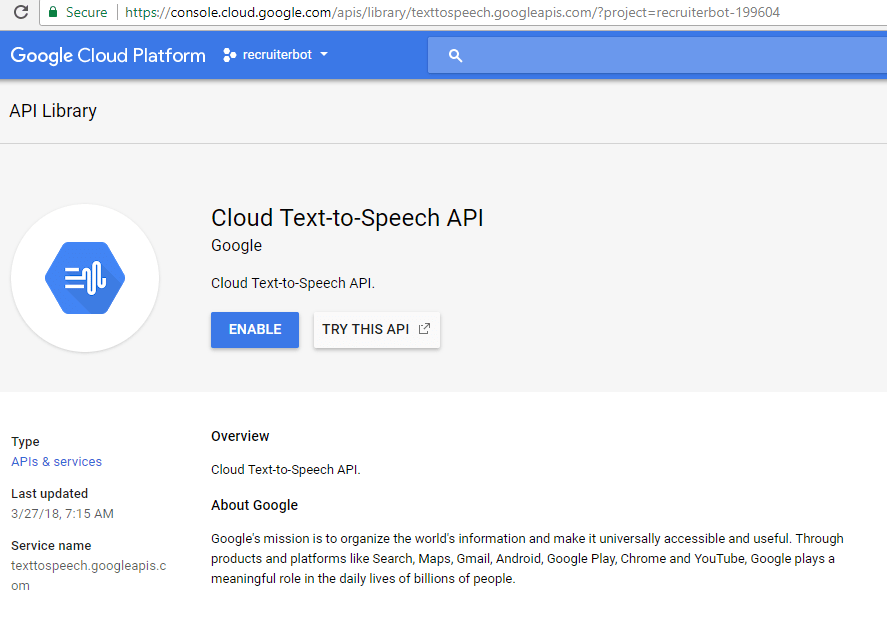Click the Cloud Text-to-Speech API circular logo badge
Image resolution: width=887 pixels, height=625 pixels.
[x=85, y=278]
